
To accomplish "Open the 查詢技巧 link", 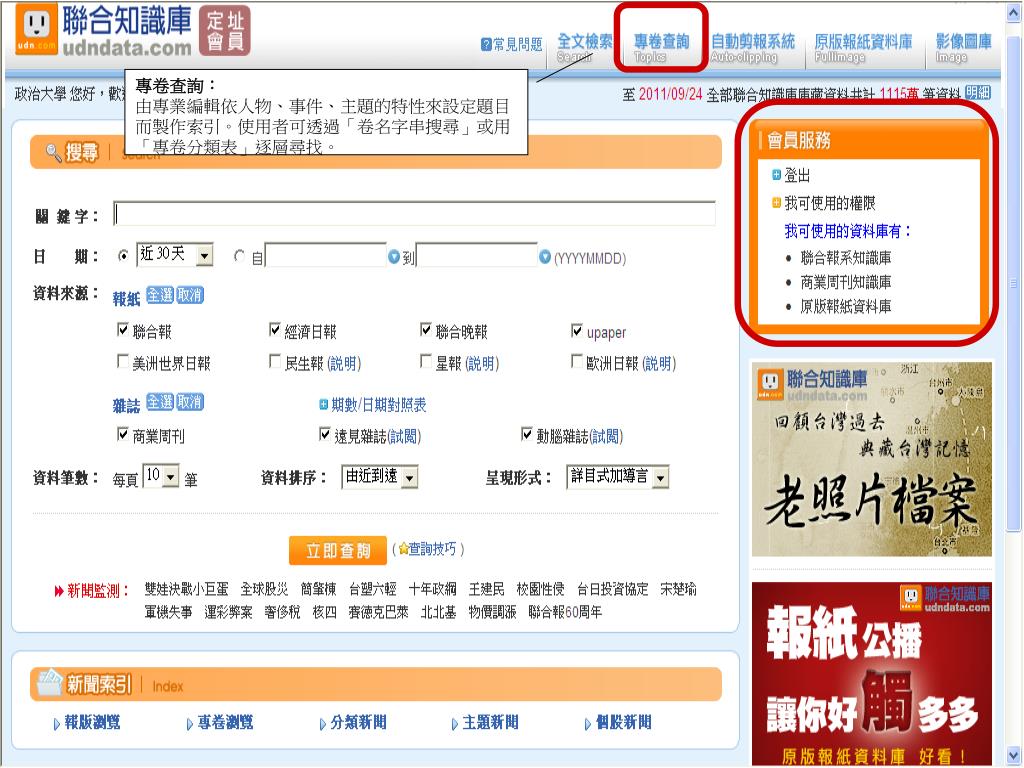I will pos(432,549).
